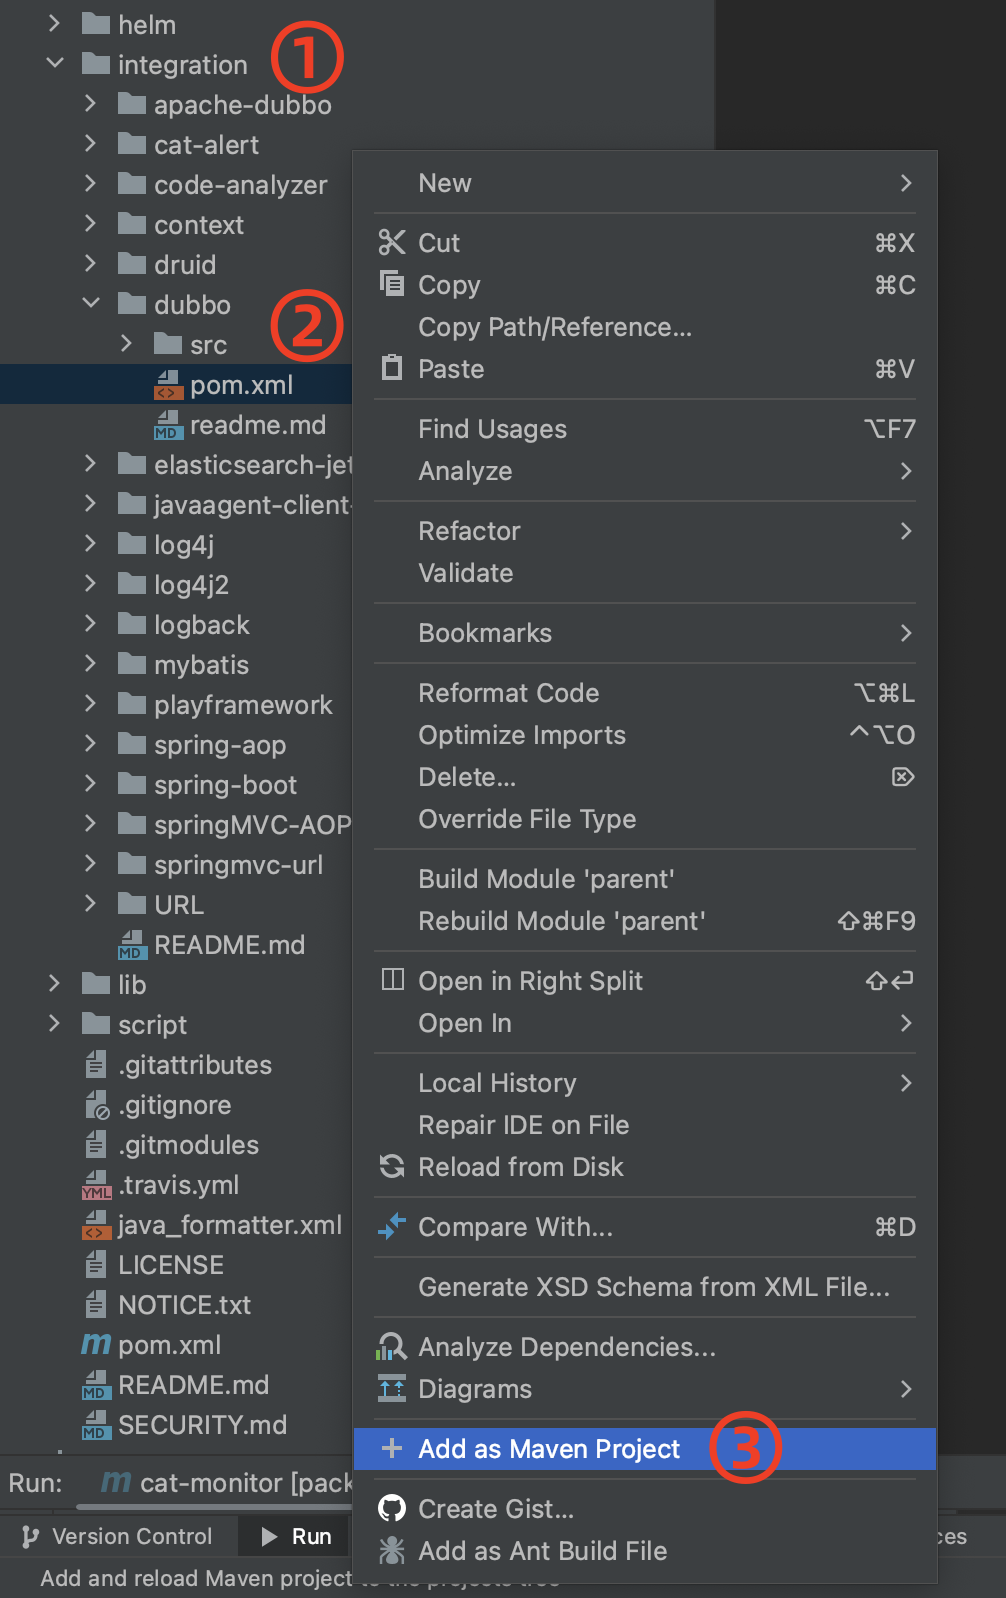Expand the spring-boot folder
The width and height of the screenshot is (1006, 1598).
[90, 783]
